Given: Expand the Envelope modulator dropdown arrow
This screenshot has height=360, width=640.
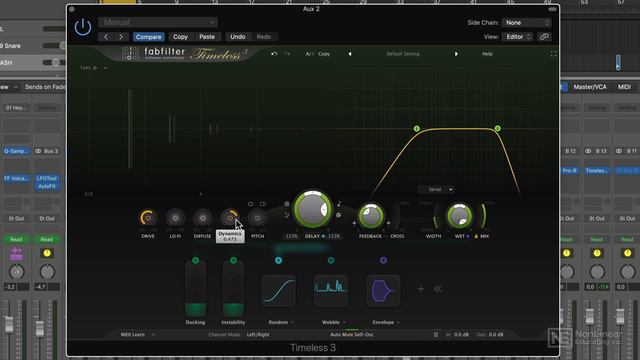Looking at the screenshot, I should 398,322.
